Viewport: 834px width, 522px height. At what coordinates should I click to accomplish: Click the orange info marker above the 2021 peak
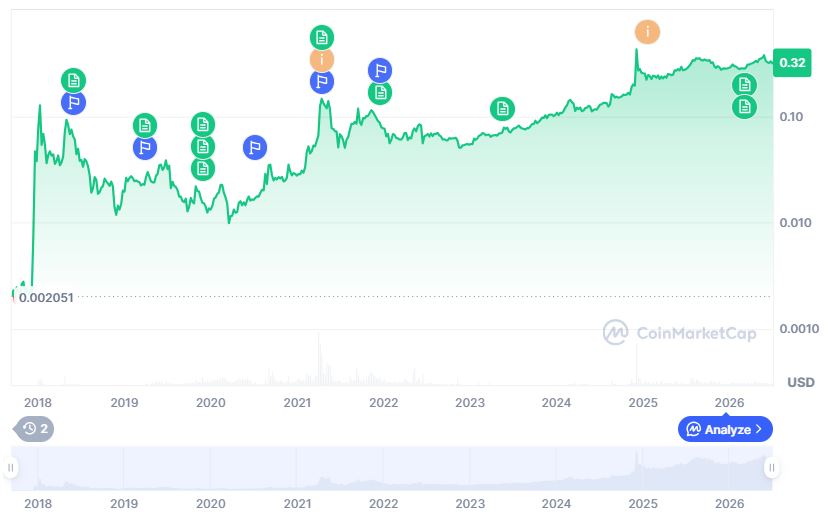pyautogui.click(x=322, y=60)
